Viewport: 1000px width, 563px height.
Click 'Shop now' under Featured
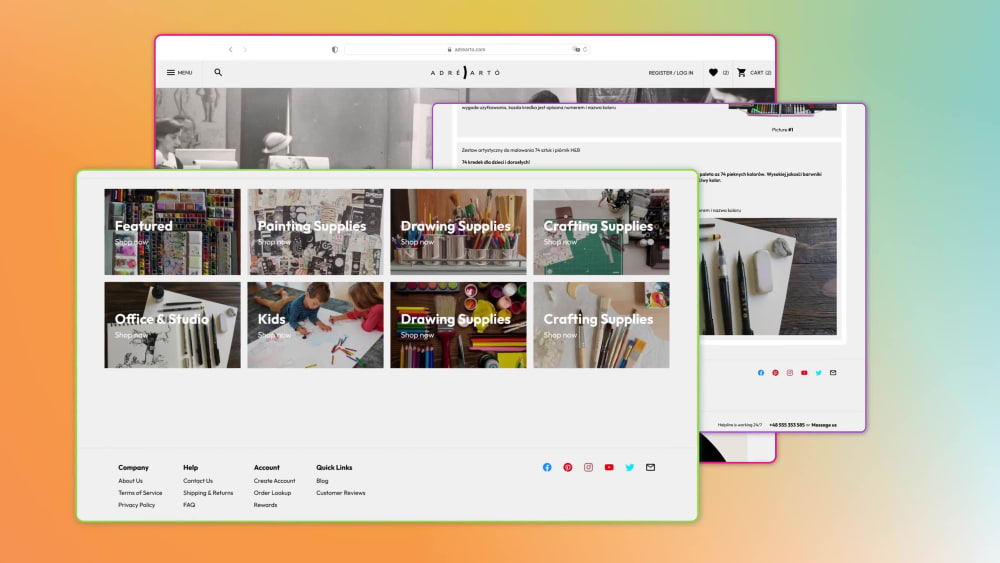pos(131,242)
